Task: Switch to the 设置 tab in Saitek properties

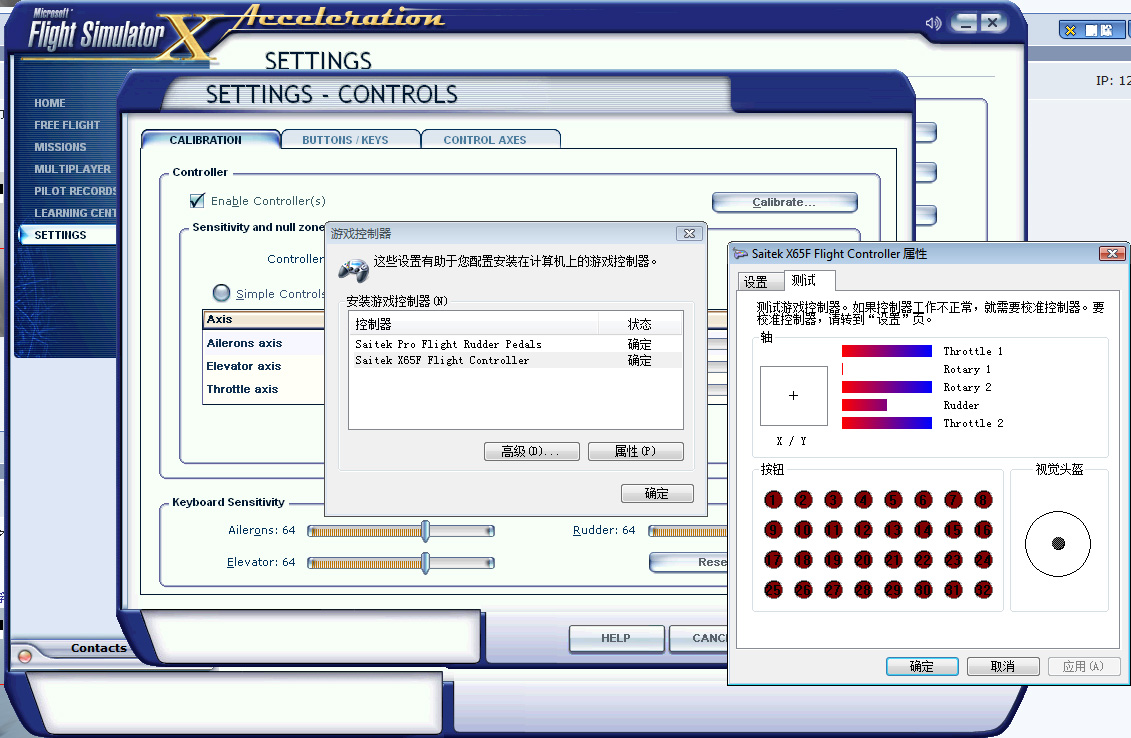Action: 760,282
